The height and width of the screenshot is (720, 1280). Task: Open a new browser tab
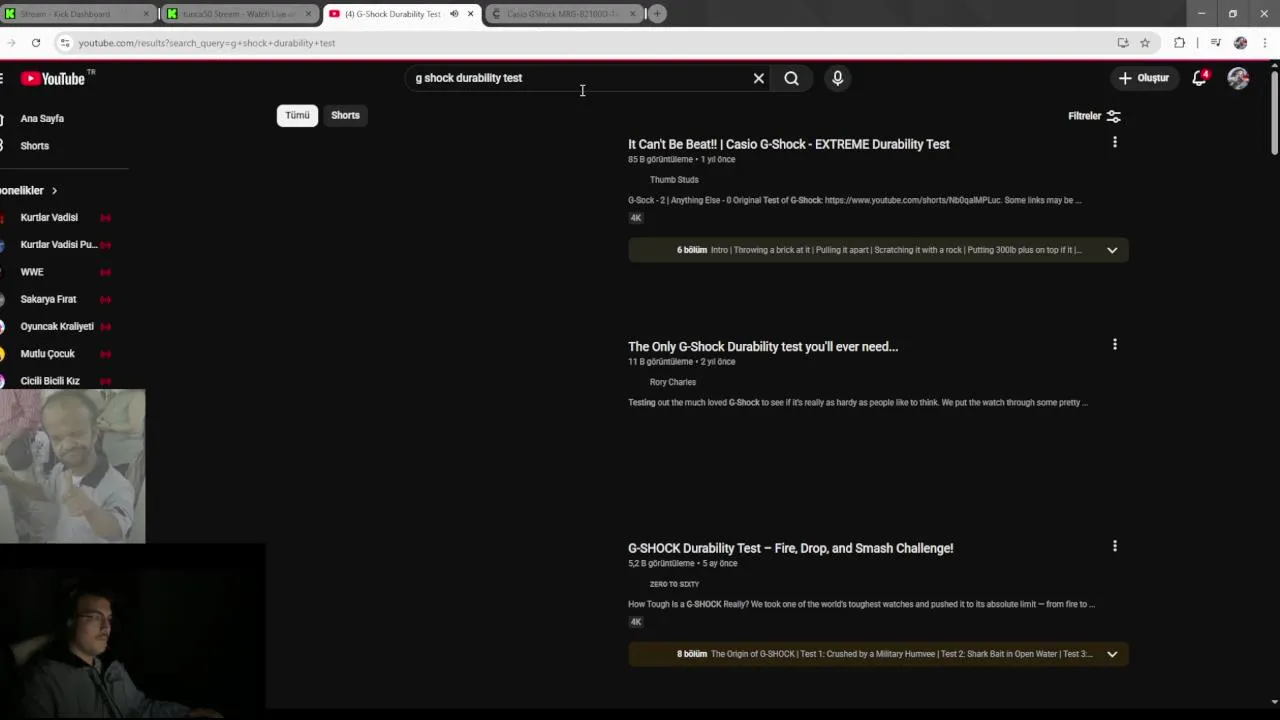tap(657, 14)
